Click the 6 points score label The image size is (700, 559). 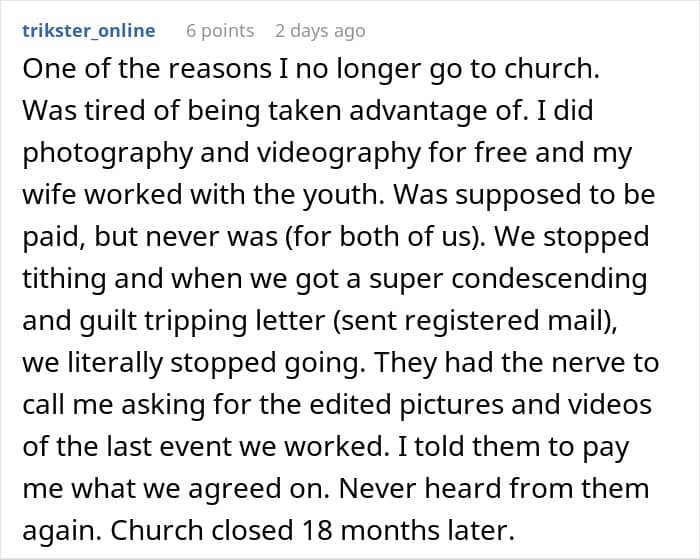[x=220, y=30]
